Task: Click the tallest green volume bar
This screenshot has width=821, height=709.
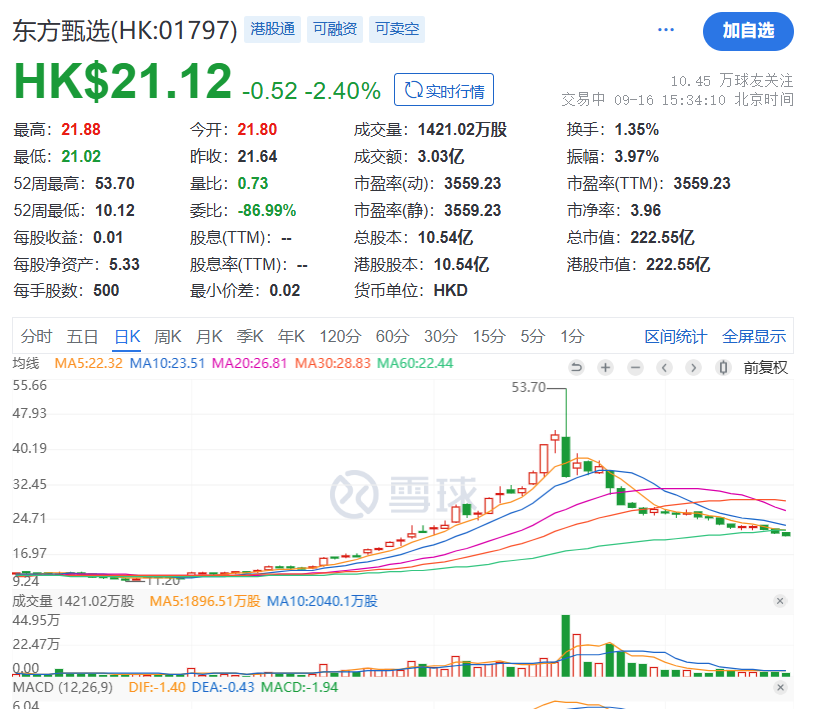Action: pos(565,645)
